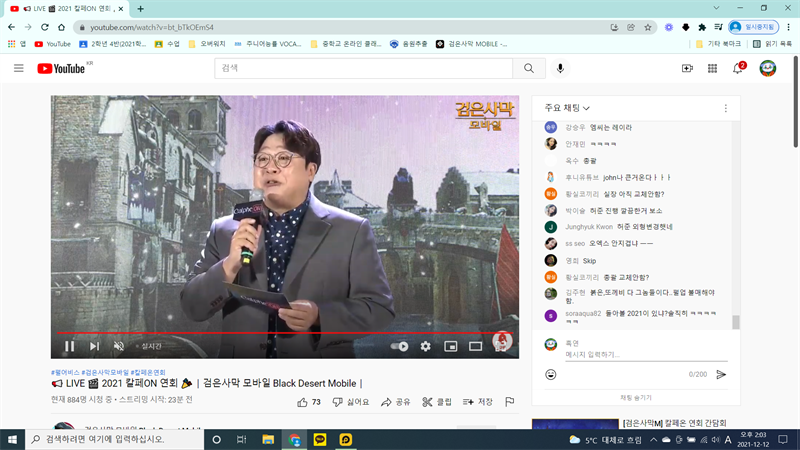
Task: Enable miniplayer mode
Action: coord(451,346)
